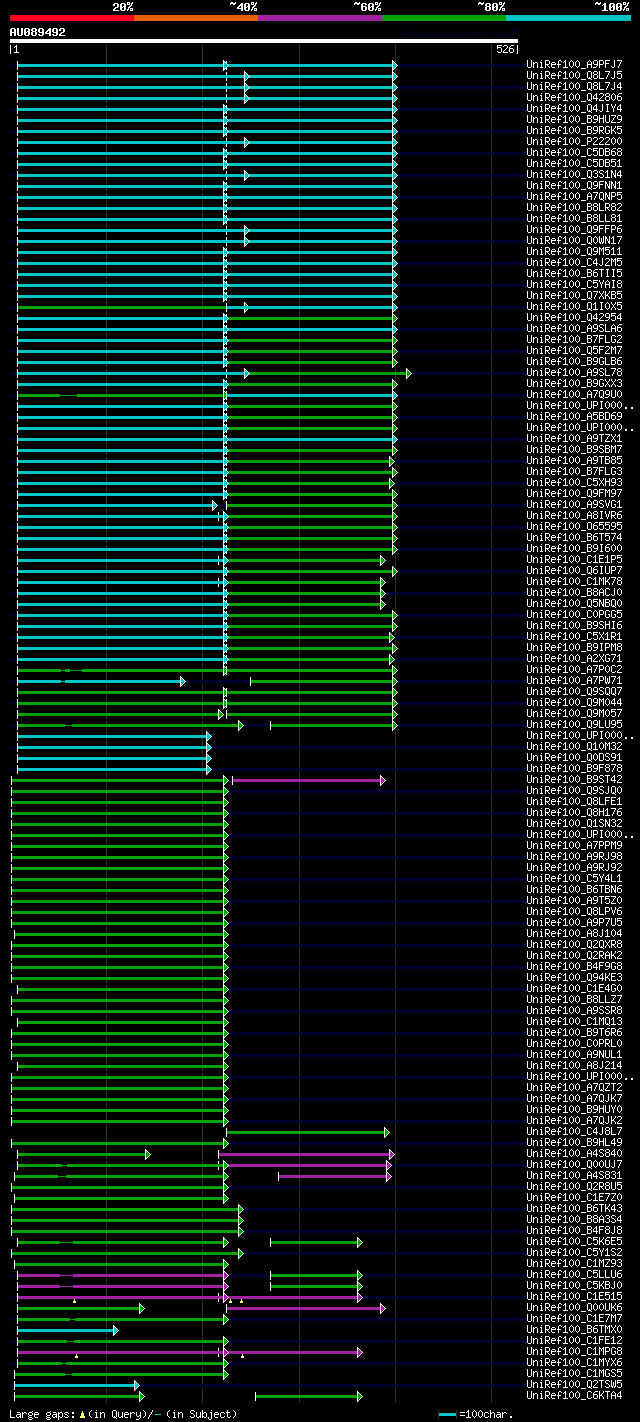This screenshot has height=1422, width=640.
Task: Click label UniRef100_B6TMX0
Action: point(575,1330)
